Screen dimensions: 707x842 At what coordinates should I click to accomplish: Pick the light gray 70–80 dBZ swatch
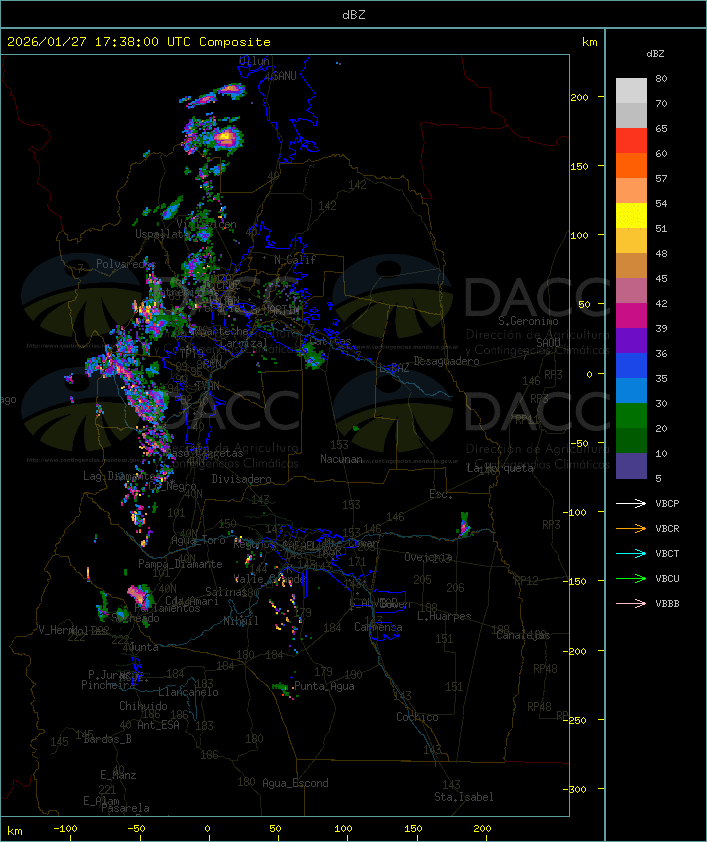click(x=631, y=91)
